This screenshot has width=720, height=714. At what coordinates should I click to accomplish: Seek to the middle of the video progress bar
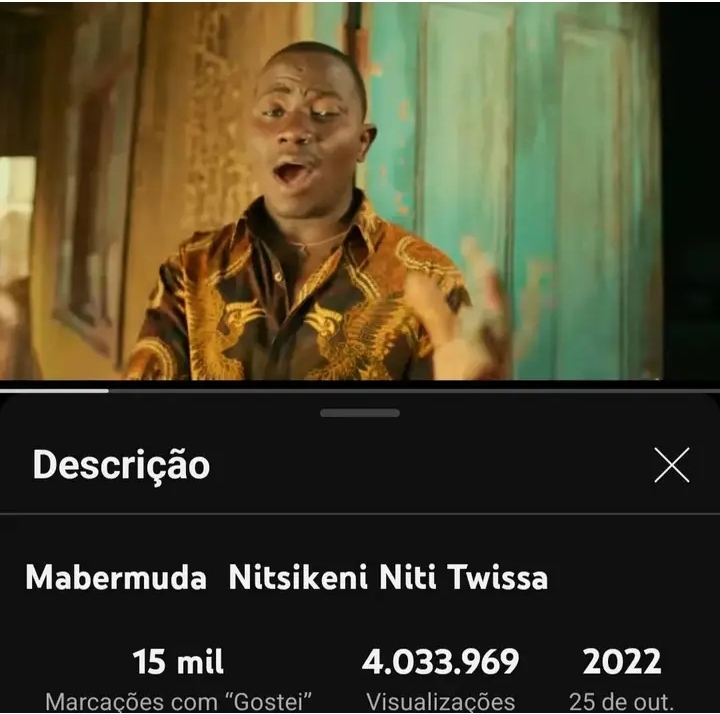point(360,391)
